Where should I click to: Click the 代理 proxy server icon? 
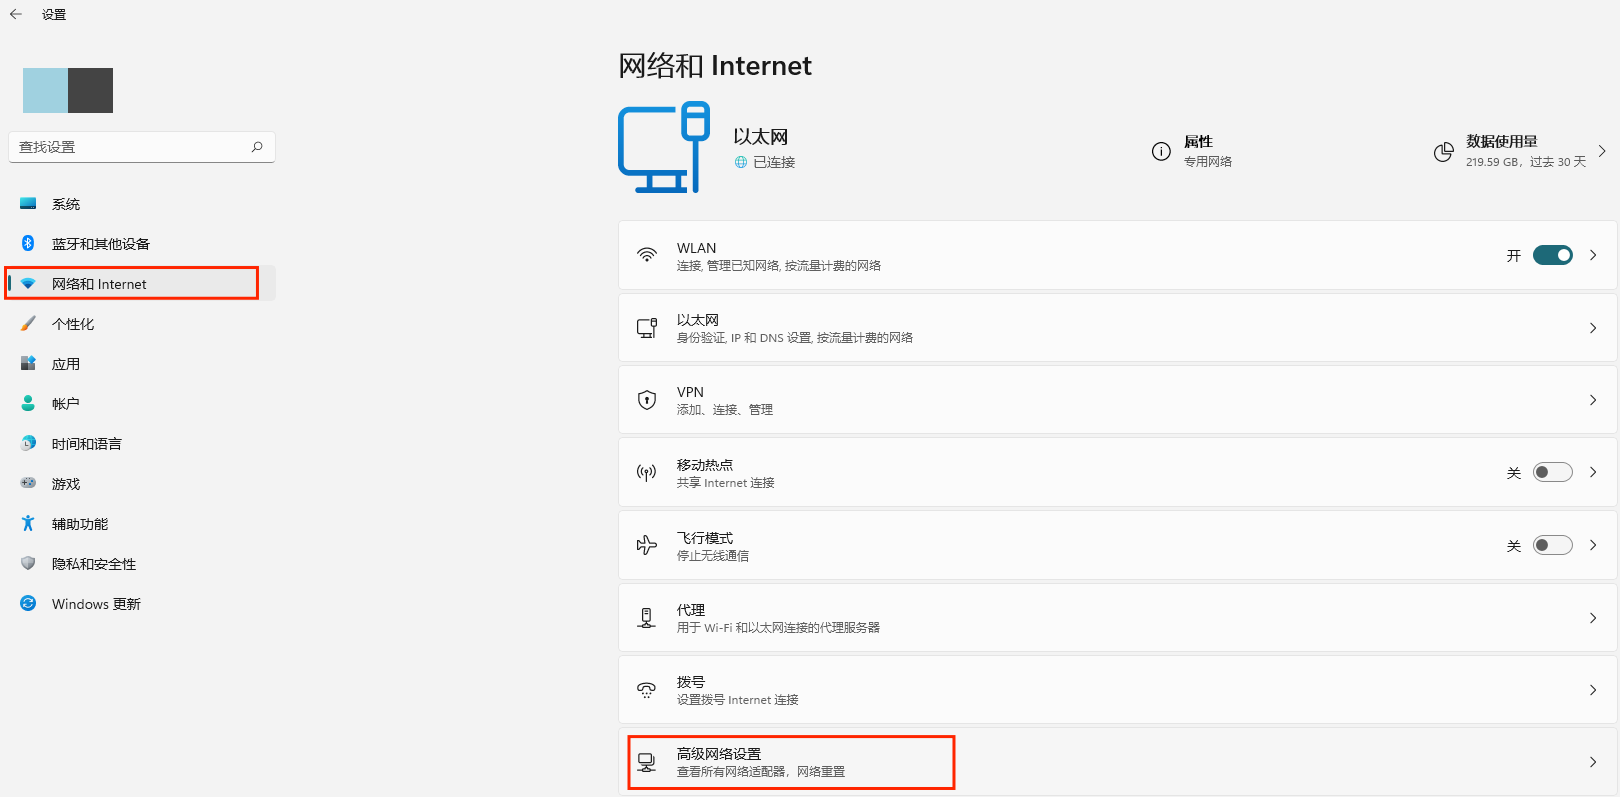click(647, 618)
